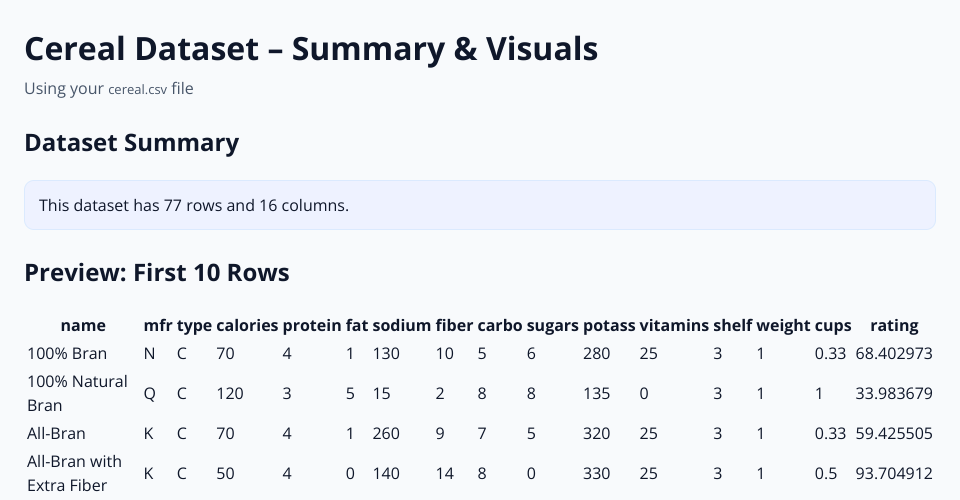
Task: Click the 'cups' column header
Action: click(833, 325)
